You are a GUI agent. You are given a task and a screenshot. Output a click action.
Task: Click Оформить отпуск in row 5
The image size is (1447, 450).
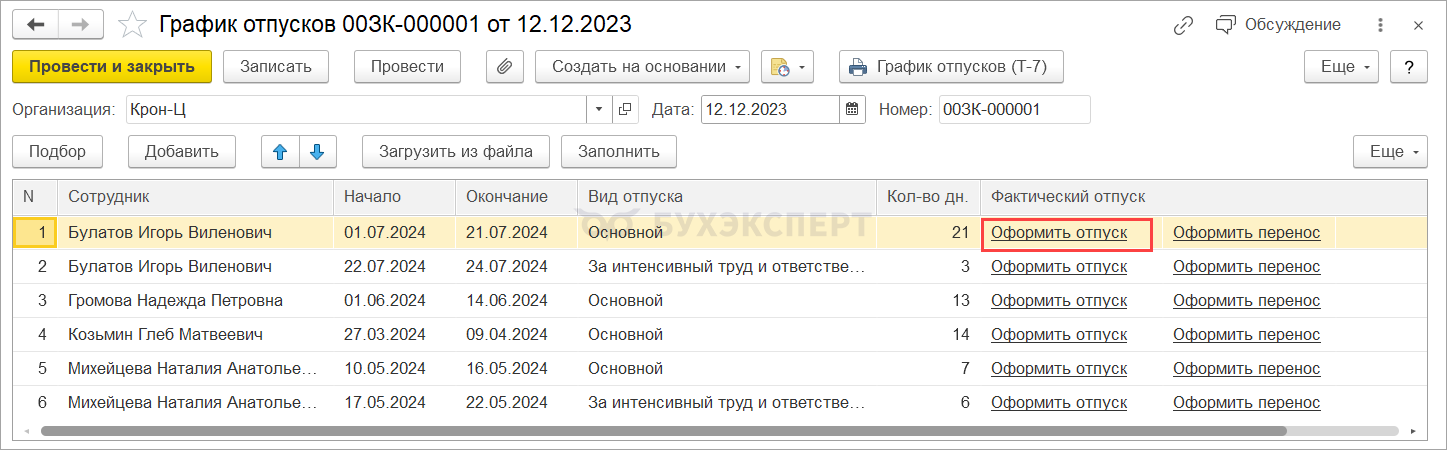pos(1059,369)
